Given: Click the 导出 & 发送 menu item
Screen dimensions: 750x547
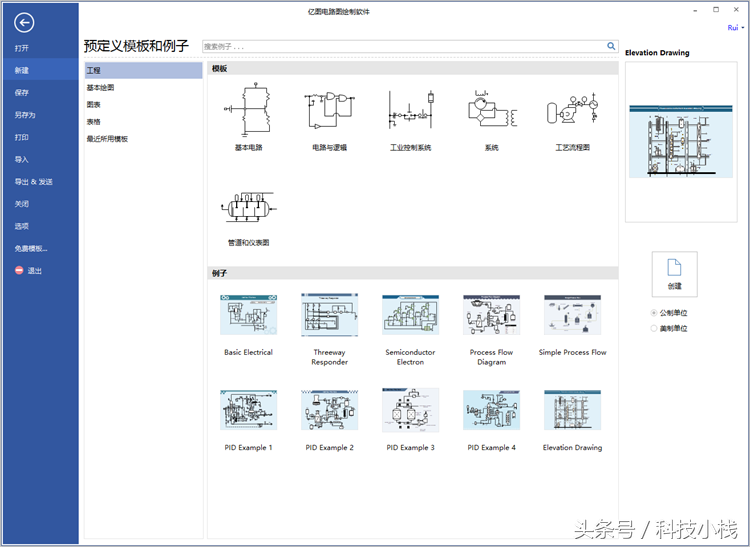Looking at the screenshot, I should coord(39,182).
